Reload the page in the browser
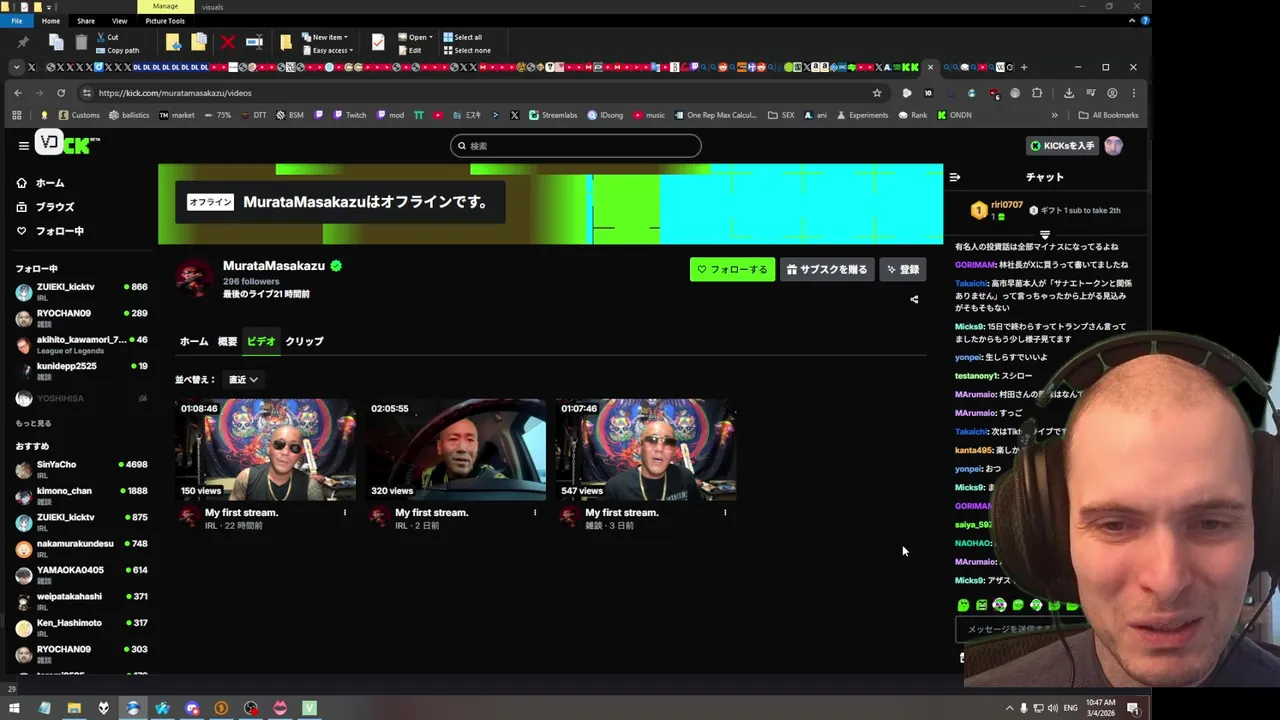Image resolution: width=1280 pixels, height=720 pixels. 61,93
